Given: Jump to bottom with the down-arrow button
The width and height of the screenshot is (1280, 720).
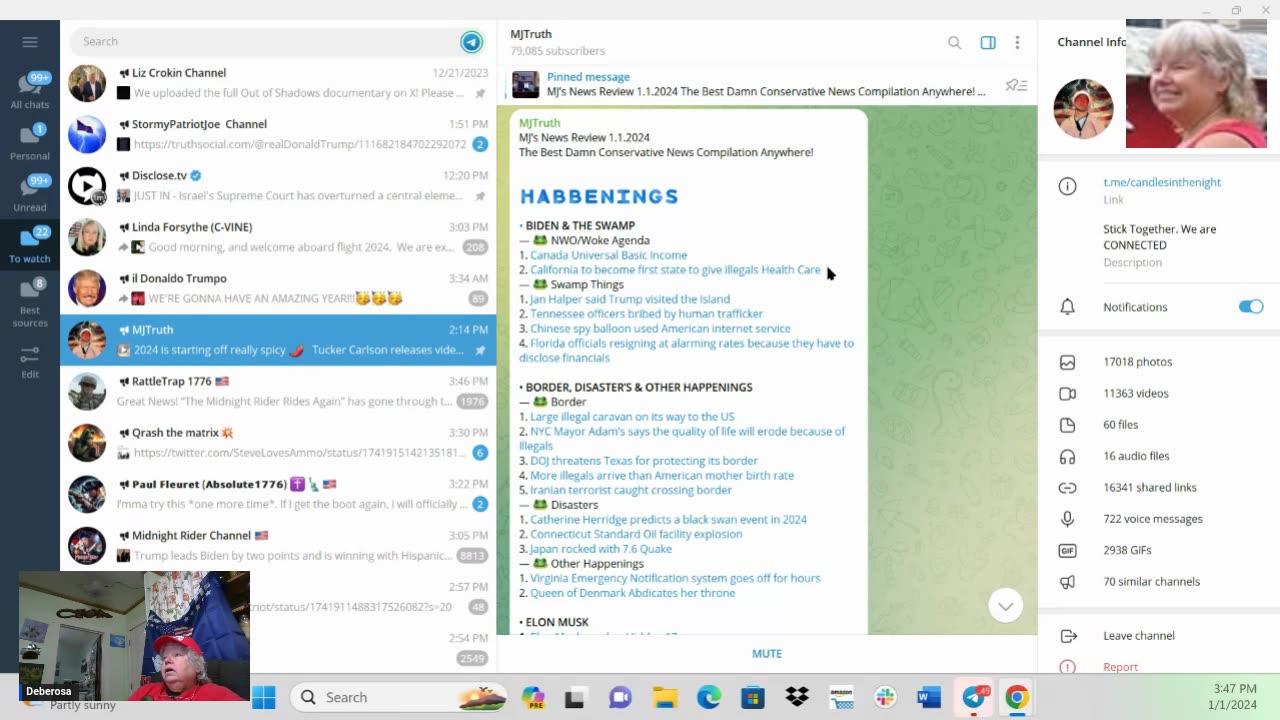Looking at the screenshot, I should (x=1005, y=606).
